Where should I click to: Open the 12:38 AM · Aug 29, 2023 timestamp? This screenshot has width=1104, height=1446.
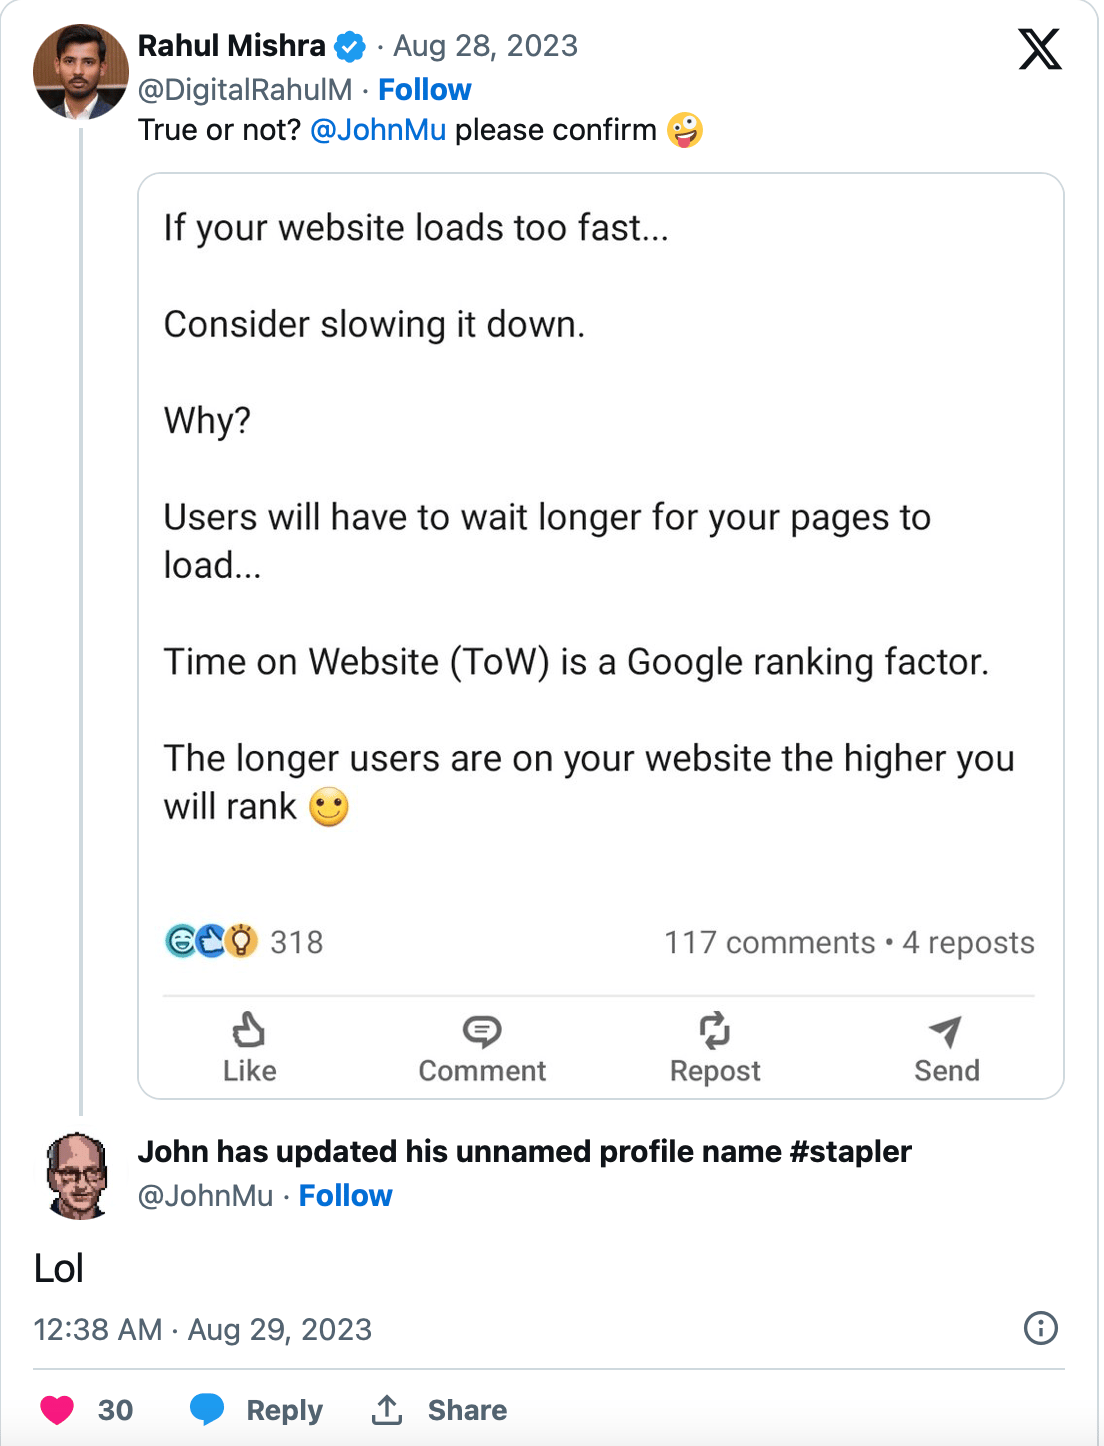(x=202, y=1329)
